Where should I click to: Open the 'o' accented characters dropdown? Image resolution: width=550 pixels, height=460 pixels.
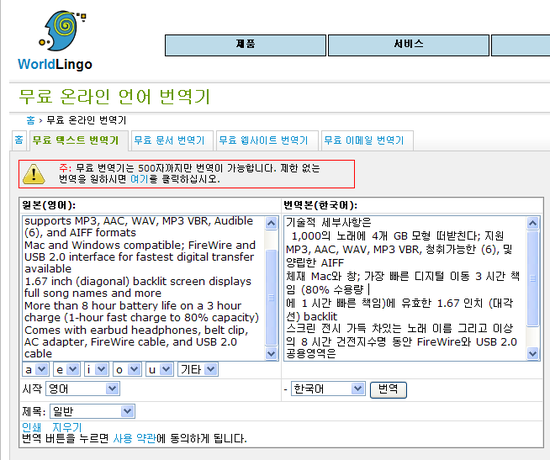tap(127, 369)
